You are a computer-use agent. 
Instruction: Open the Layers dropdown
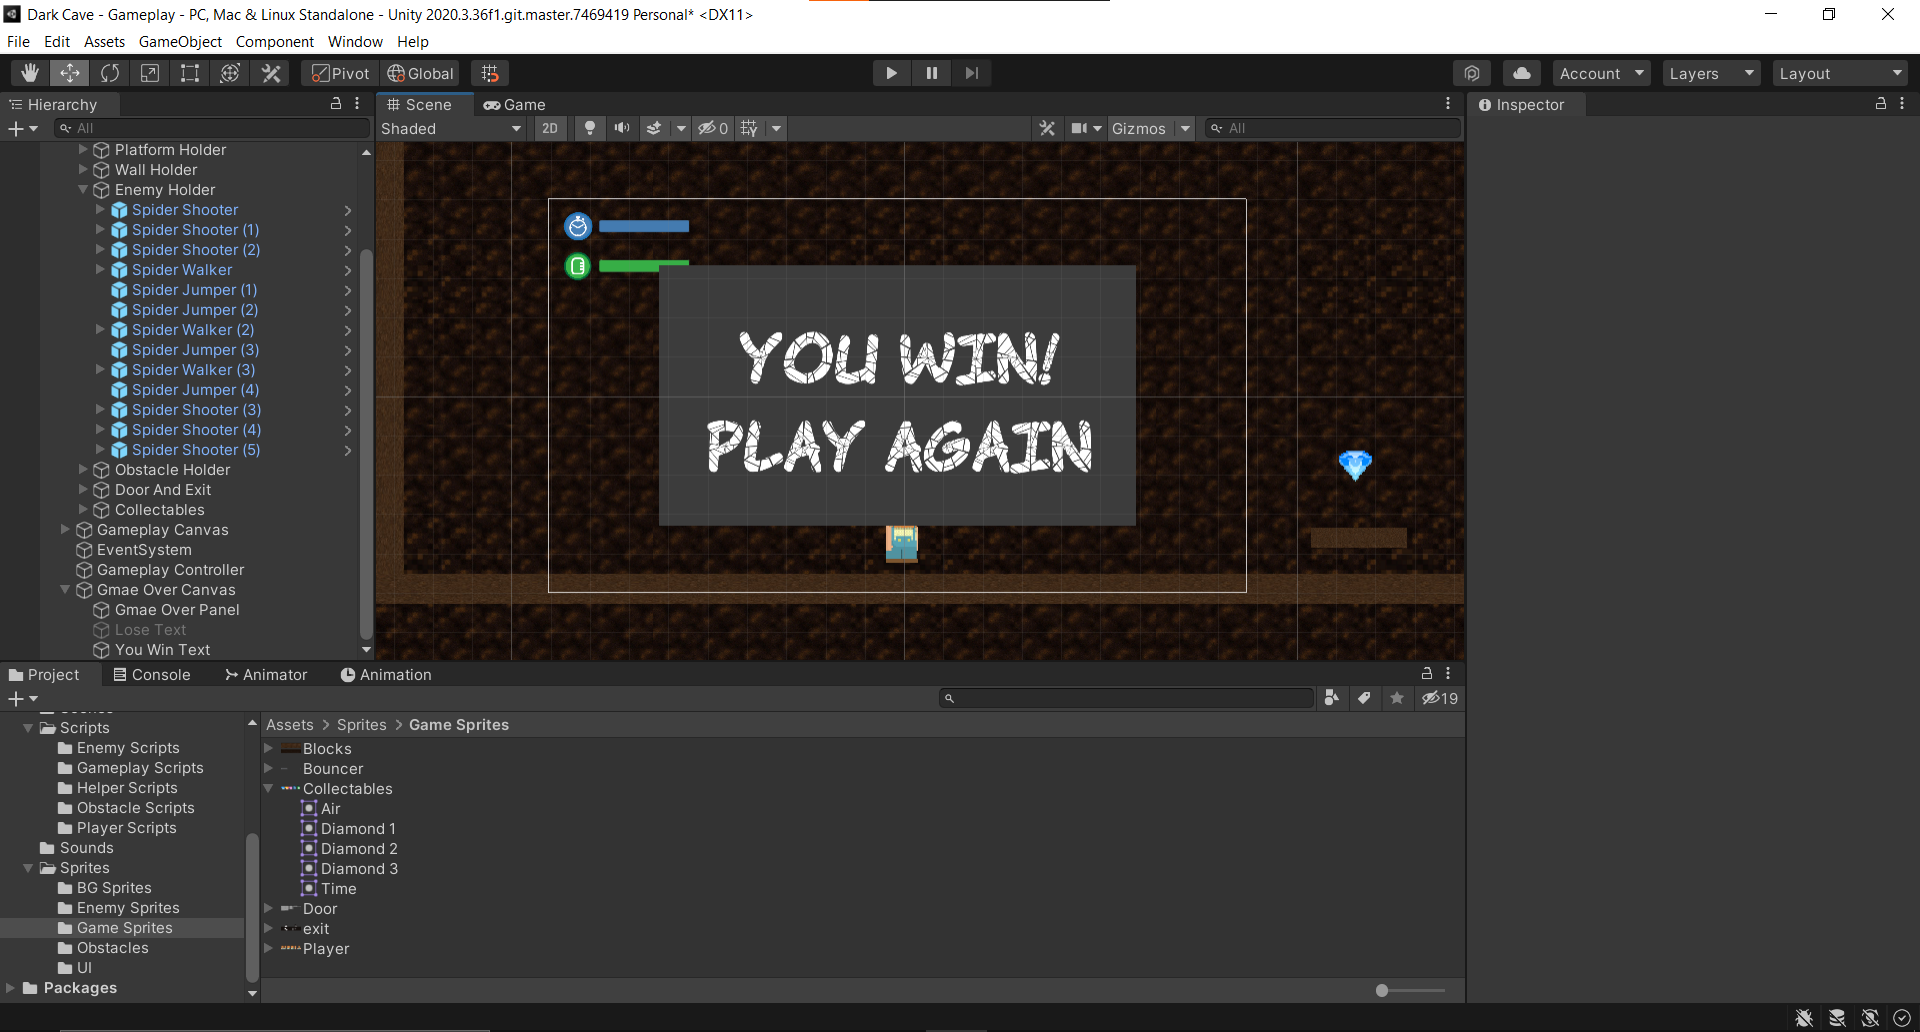[x=1710, y=72]
